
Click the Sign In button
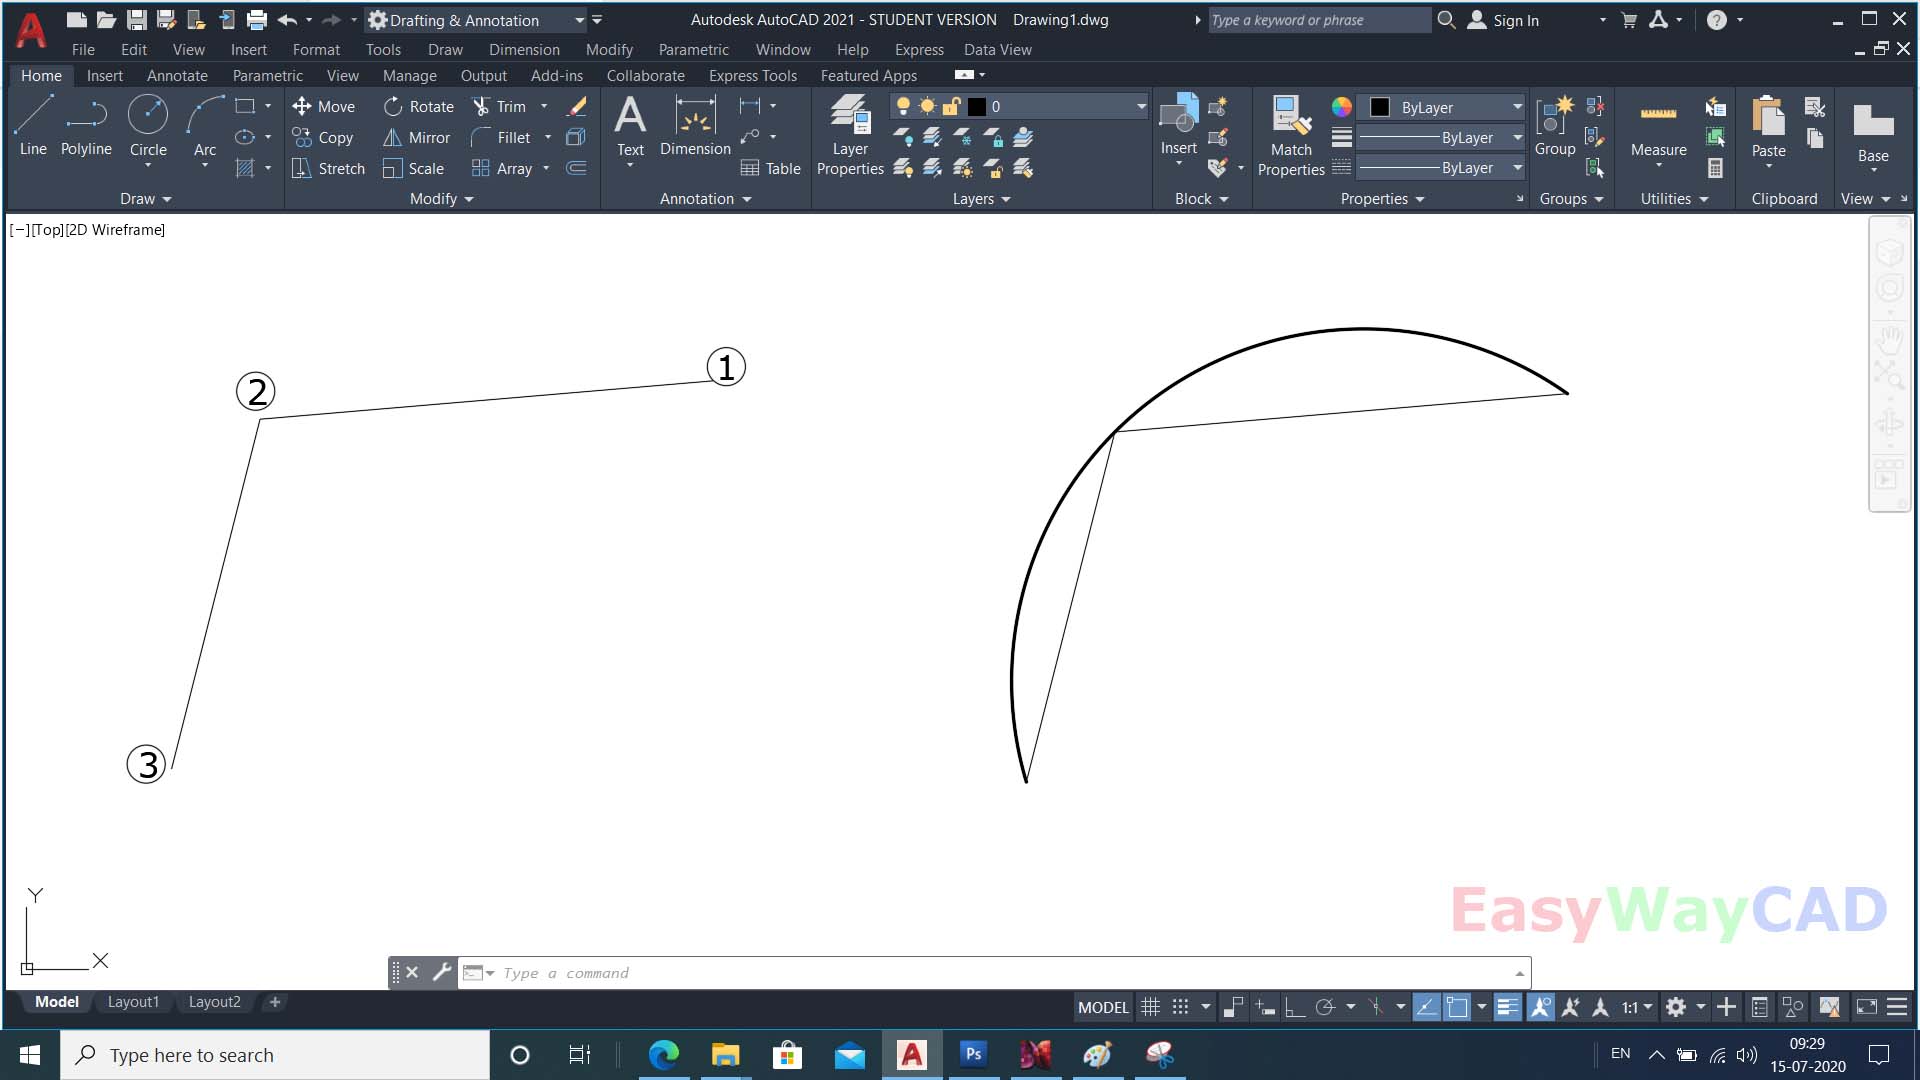(1513, 20)
